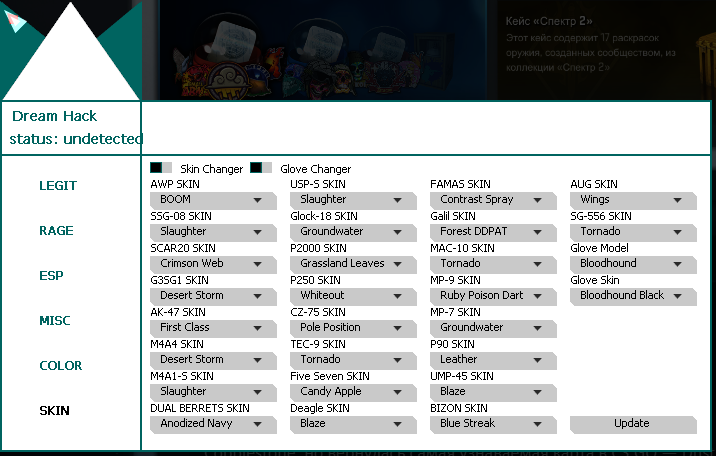Open the Five Seven SKIN Candy Apple dropdown
Screen dimensions: 716x456
click(x=353, y=393)
